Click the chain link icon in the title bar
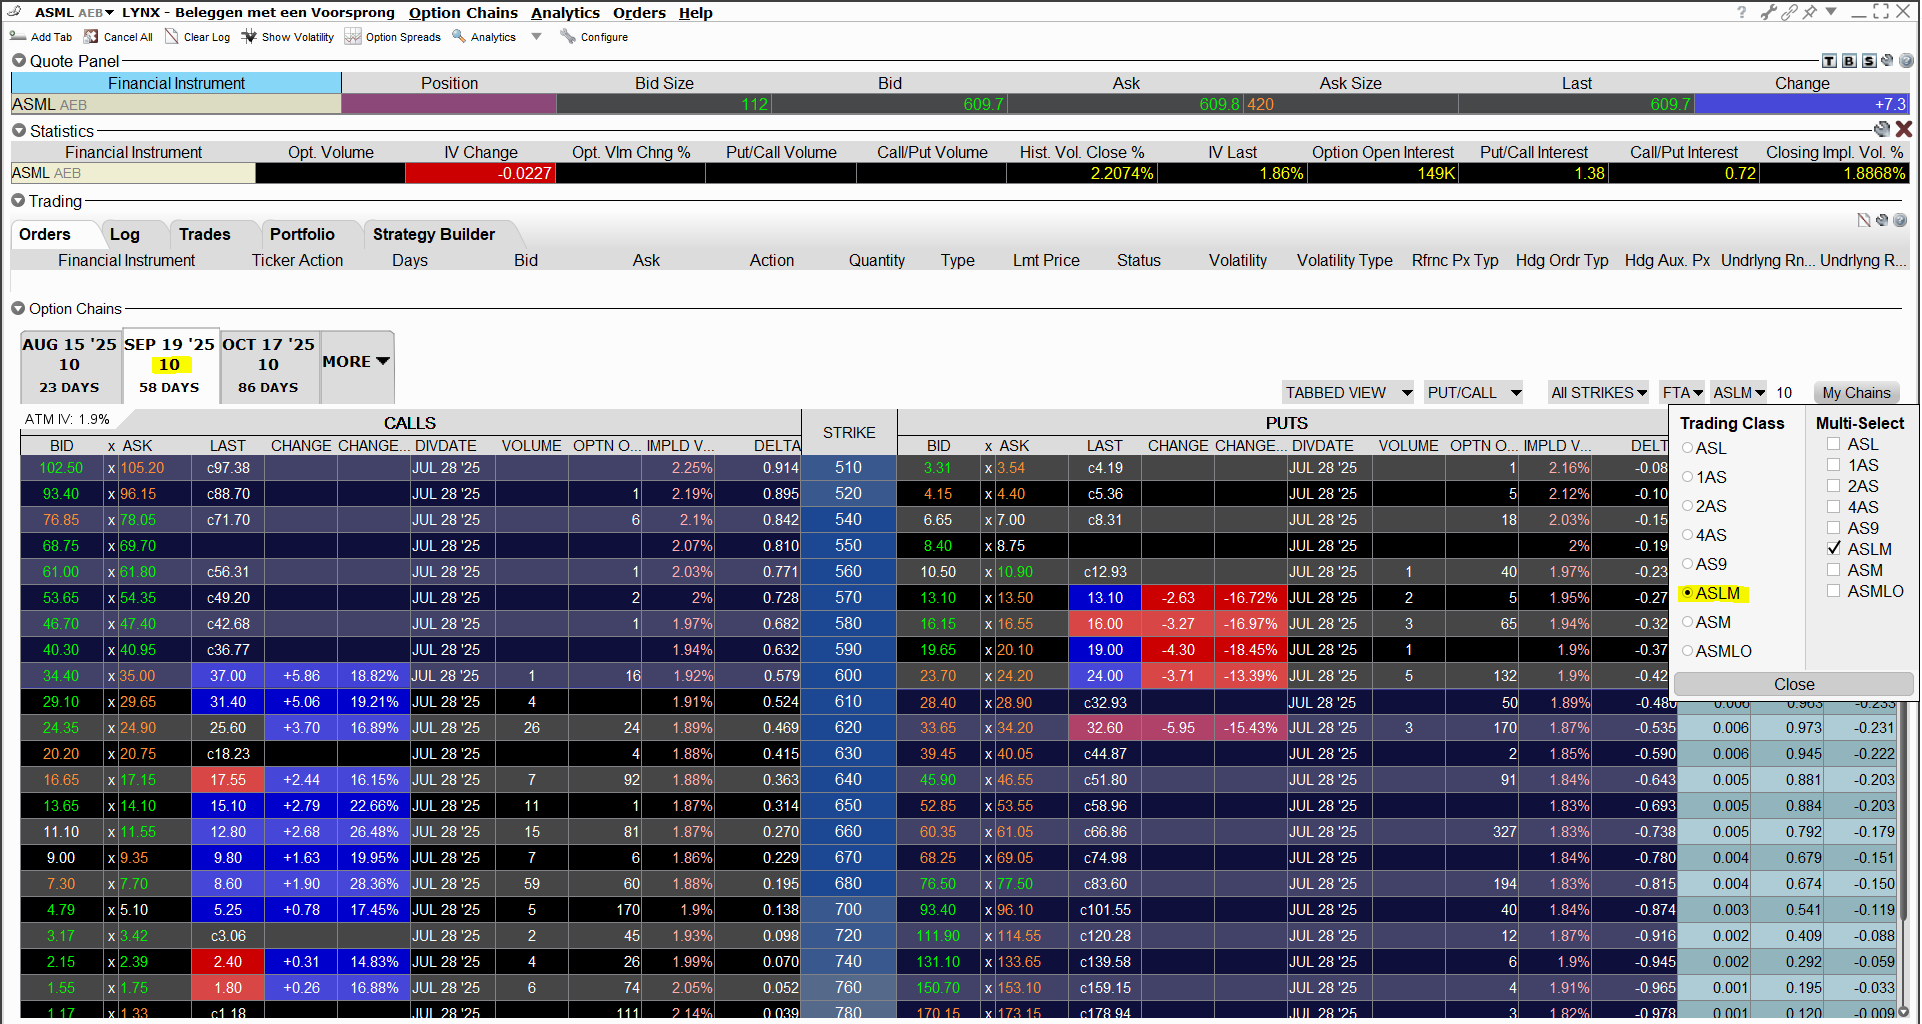The image size is (1922, 1024). click(1789, 12)
